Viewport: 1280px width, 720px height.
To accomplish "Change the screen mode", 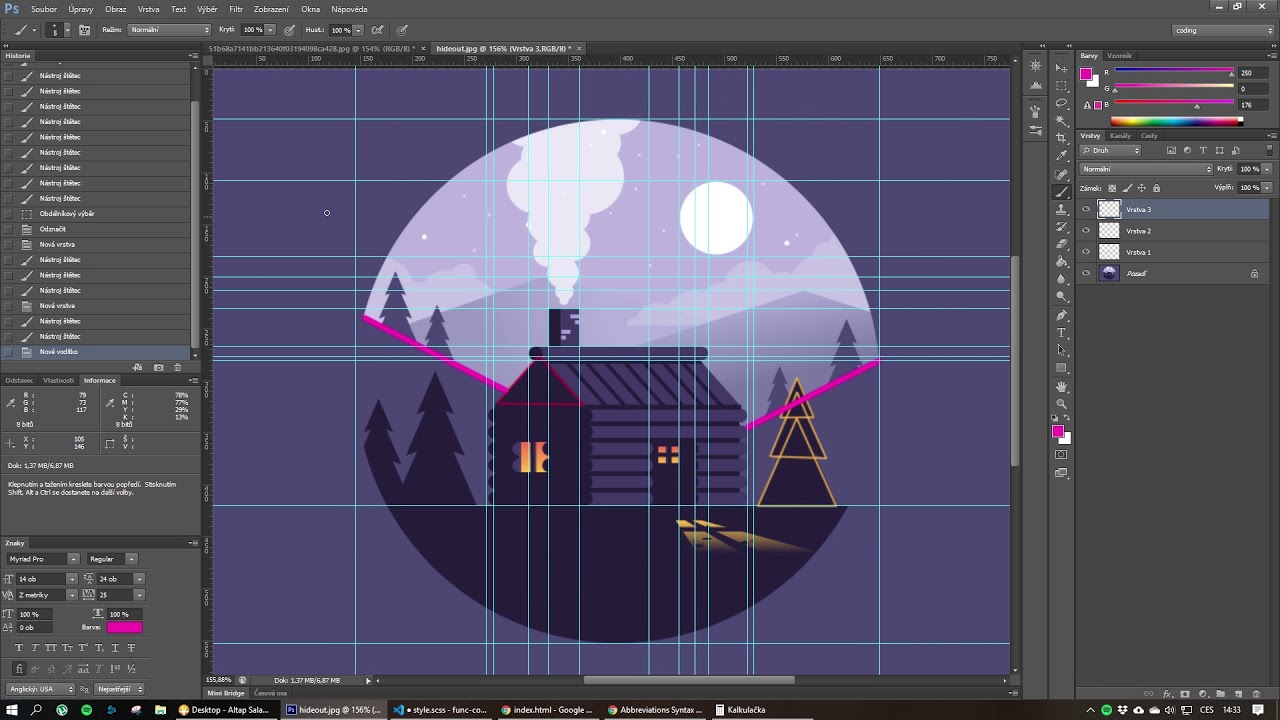I will [1061, 473].
